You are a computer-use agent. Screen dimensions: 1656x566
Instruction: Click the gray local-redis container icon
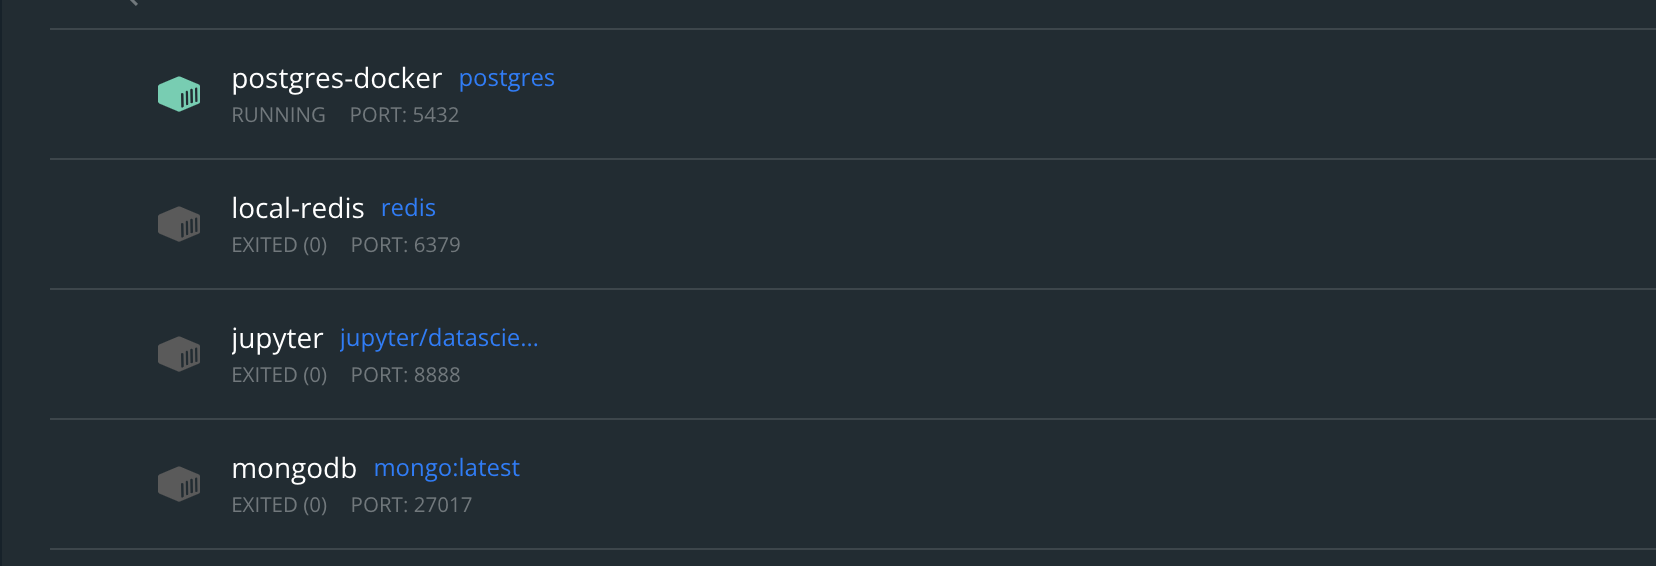179,224
